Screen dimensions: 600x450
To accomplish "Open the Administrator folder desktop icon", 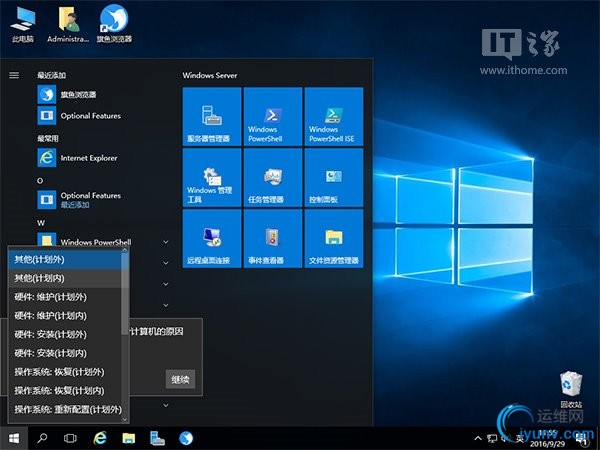I will coord(68,24).
